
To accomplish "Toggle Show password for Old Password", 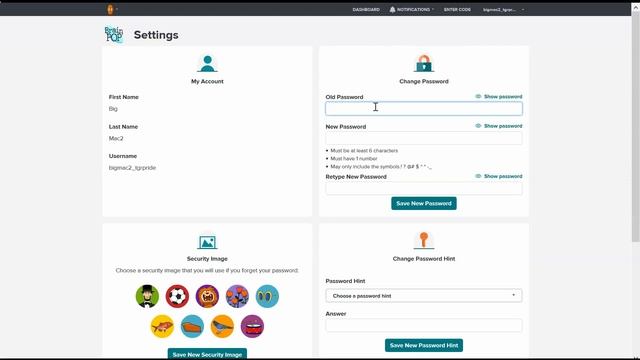I will [x=499, y=97].
